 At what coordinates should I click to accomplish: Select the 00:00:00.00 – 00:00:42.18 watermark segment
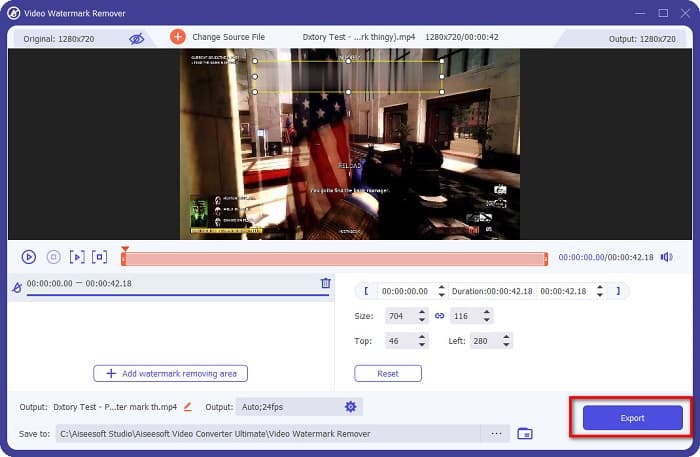pos(171,287)
